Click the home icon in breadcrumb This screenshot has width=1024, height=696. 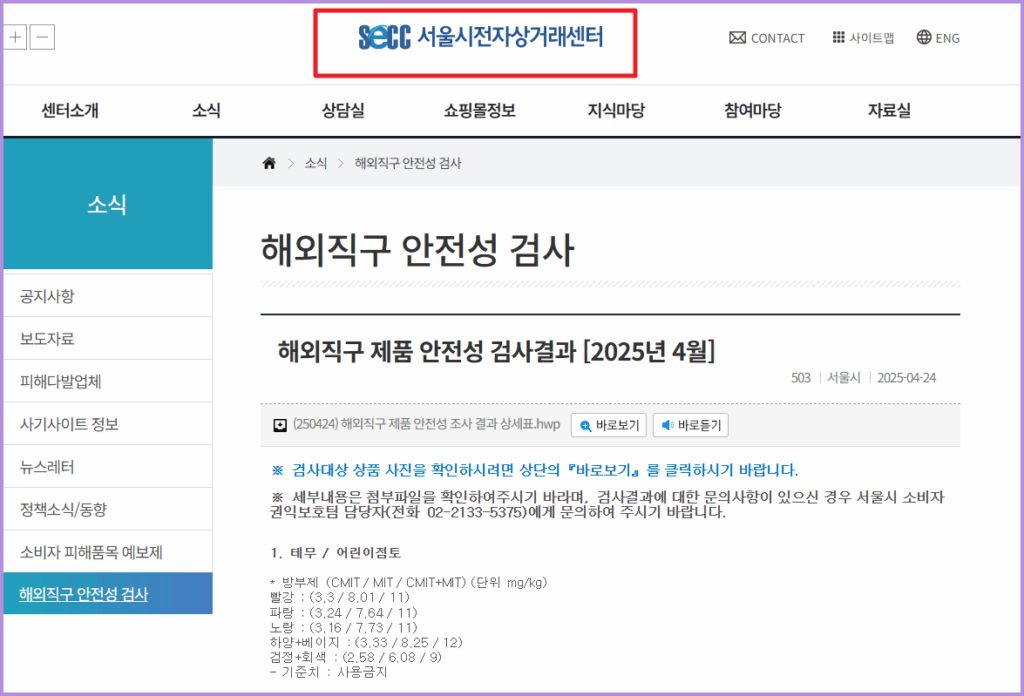269,163
